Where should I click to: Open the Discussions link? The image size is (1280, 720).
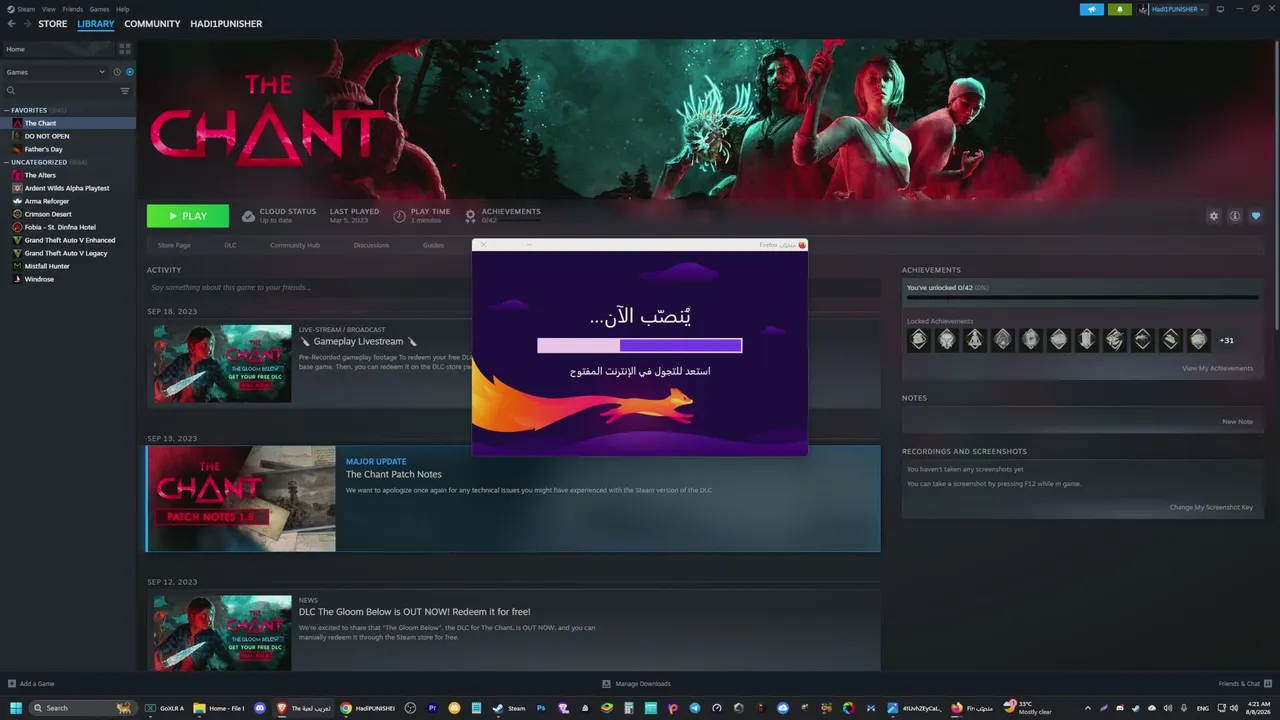point(371,245)
